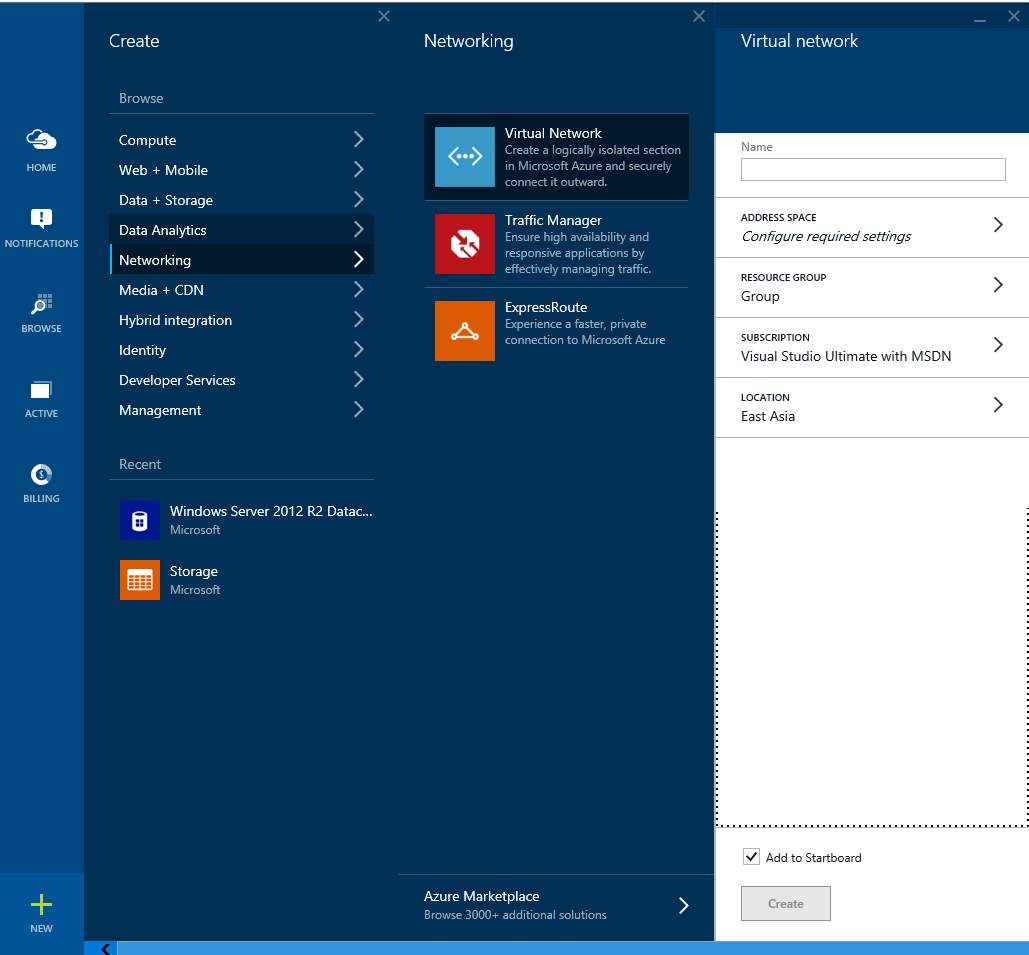
Task: Open Azure Marketplace link
Action: [x=556, y=905]
